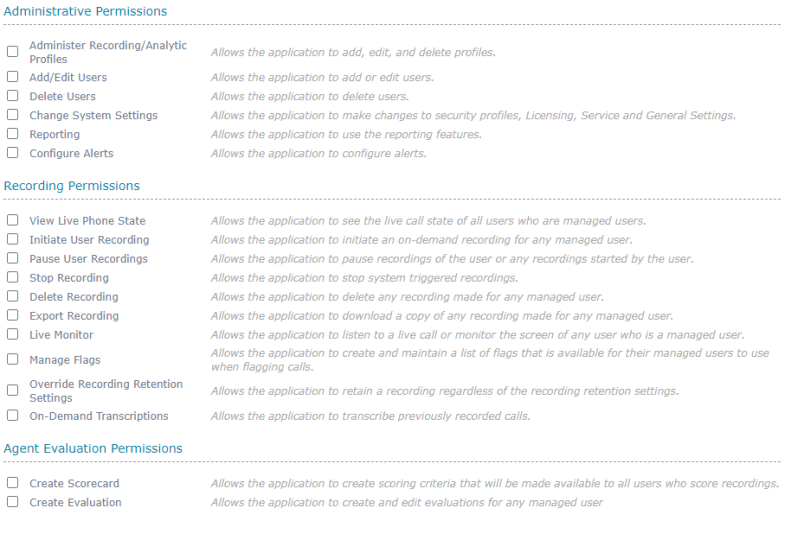
Task: Check the Add/Edit Users permission
Action: (x=12, y=77)
